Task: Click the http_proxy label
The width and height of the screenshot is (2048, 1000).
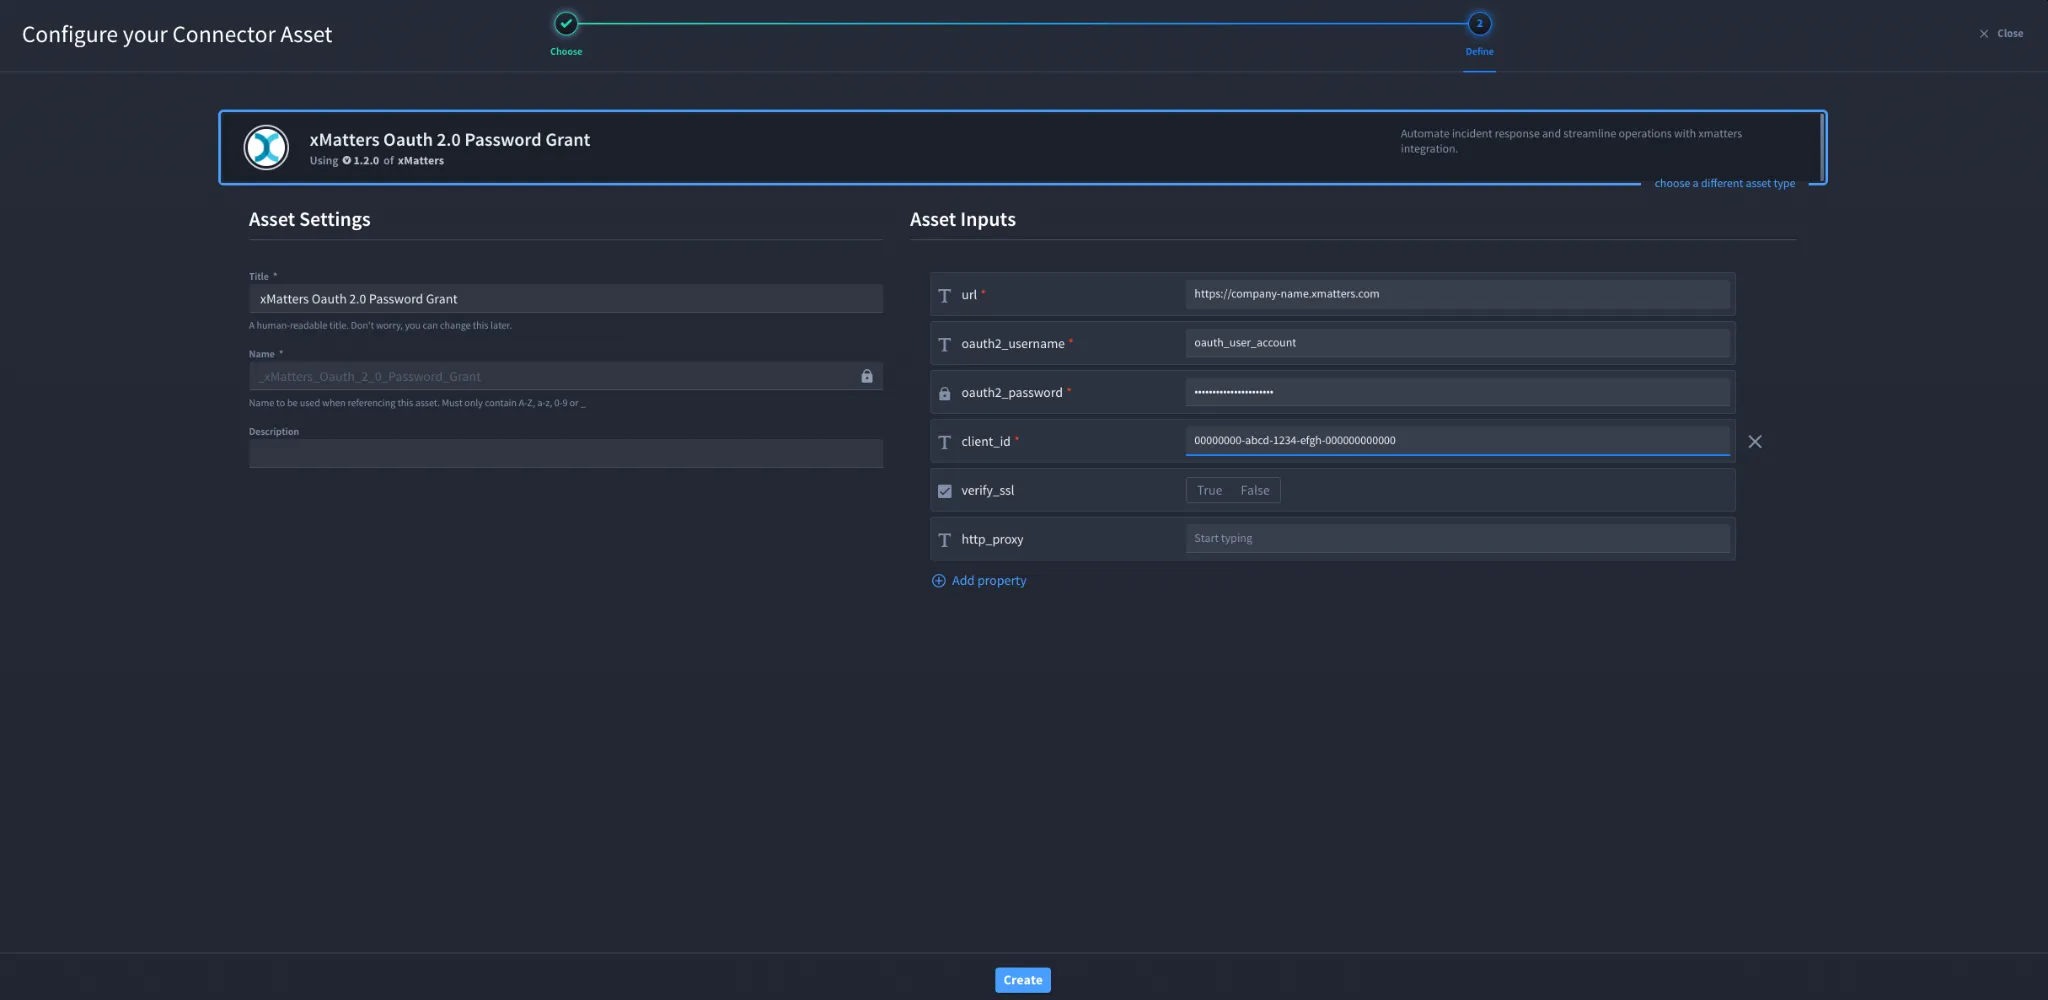Action: tap(992, 540)
